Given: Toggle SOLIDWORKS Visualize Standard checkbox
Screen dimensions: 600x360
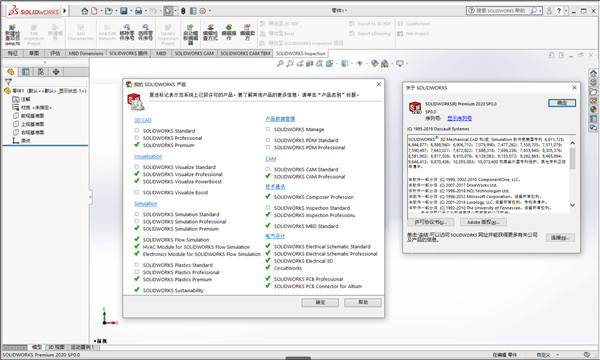Looking at the screenshot, I should click(137, 167).
